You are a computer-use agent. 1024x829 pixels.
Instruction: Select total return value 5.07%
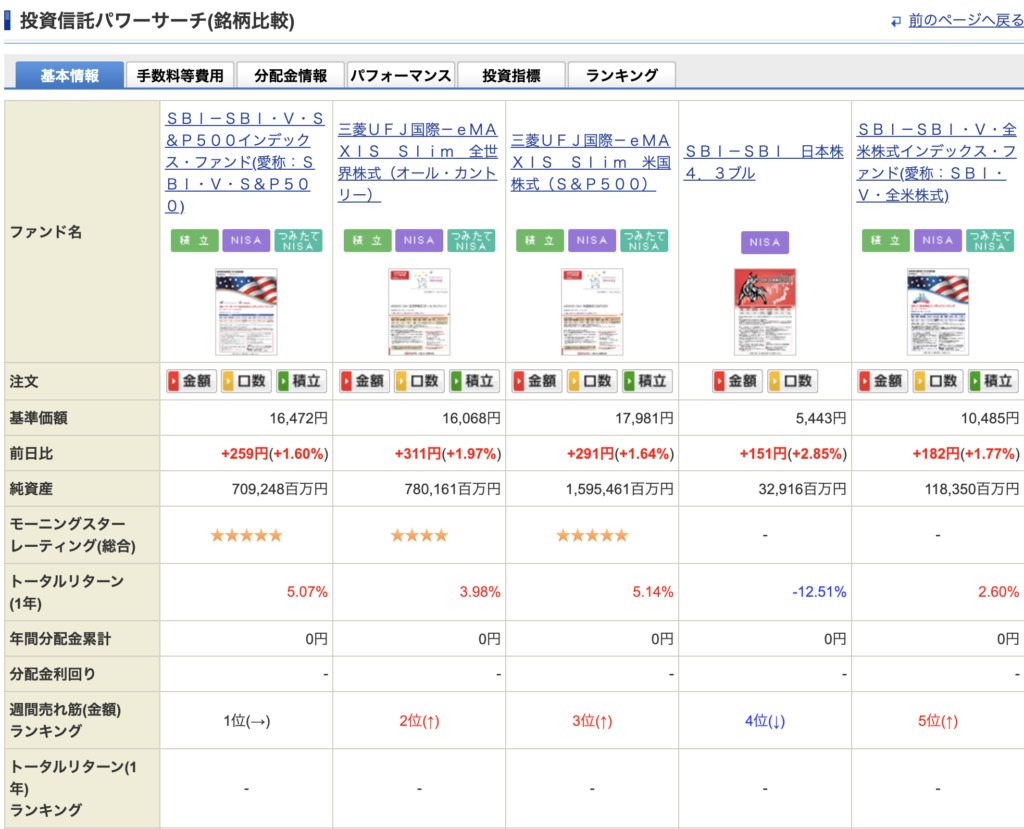point(307,592)
